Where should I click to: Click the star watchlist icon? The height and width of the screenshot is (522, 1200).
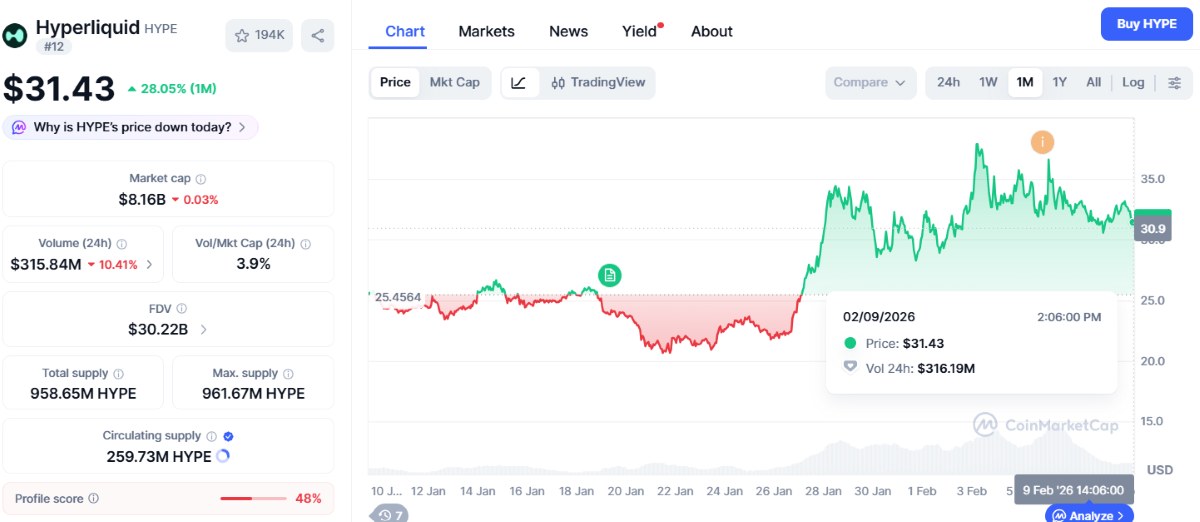pos(242,36)
